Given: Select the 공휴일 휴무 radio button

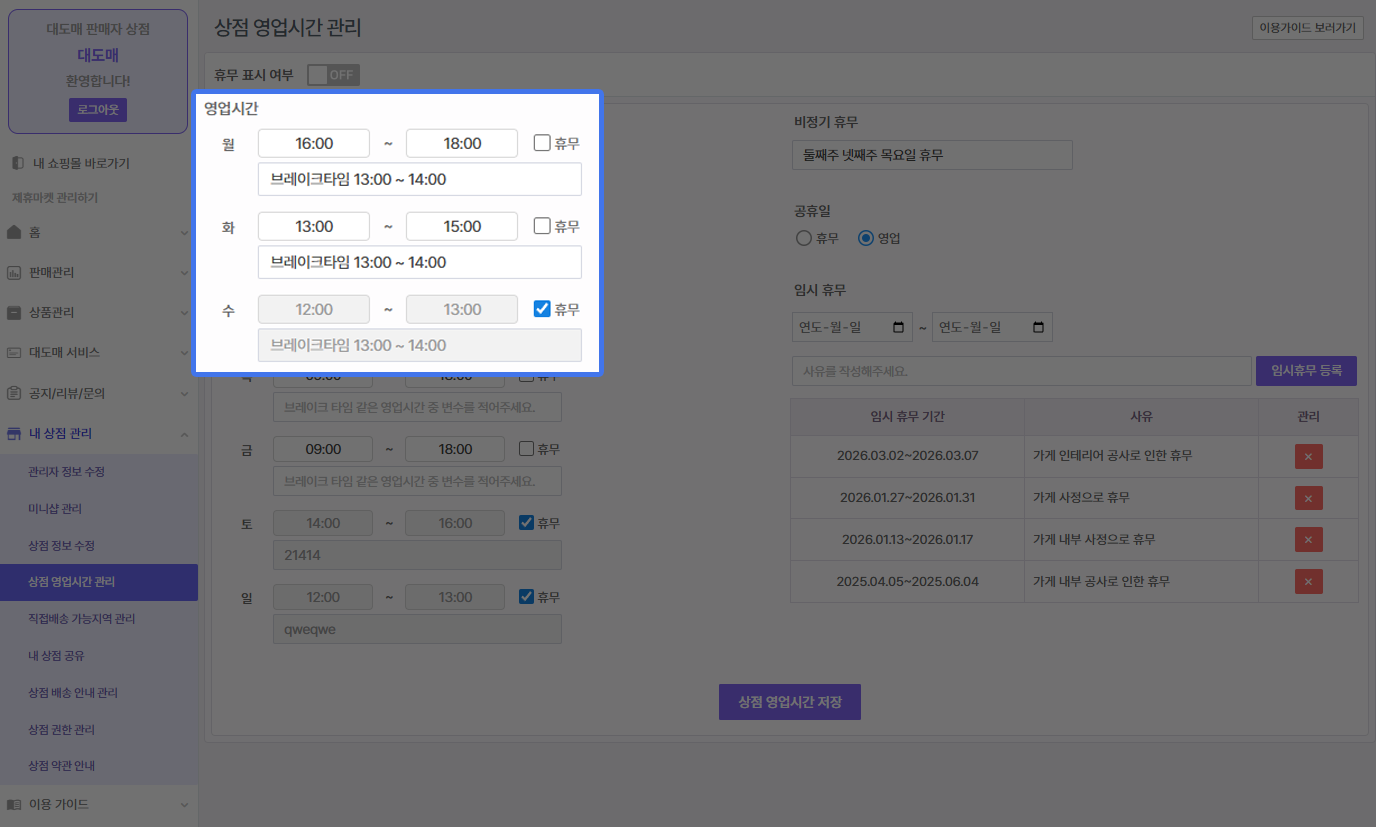Looking at the screenshot, I should pyautogui.click(x=803, y=238).
